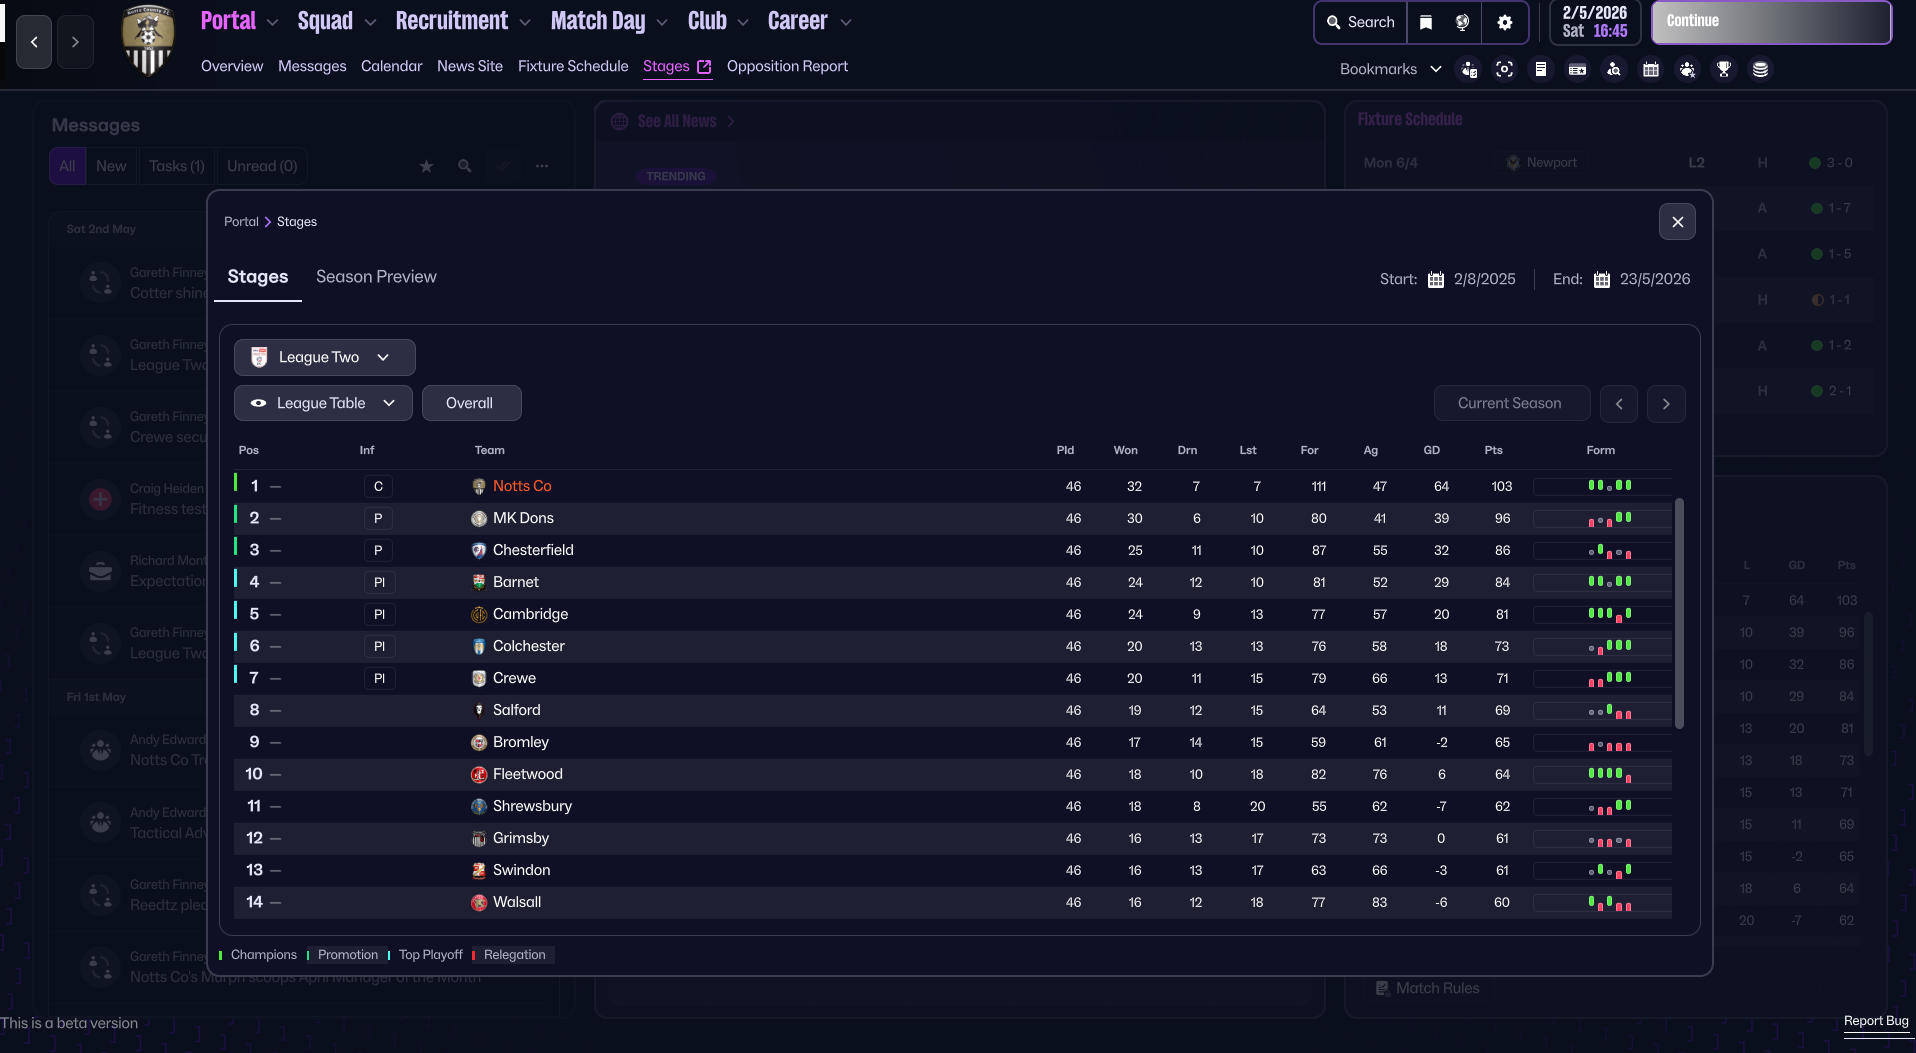This screenshot has width=1916, height=1053.
Task: Open the settings gear icon
Action: click(1505, 22)
